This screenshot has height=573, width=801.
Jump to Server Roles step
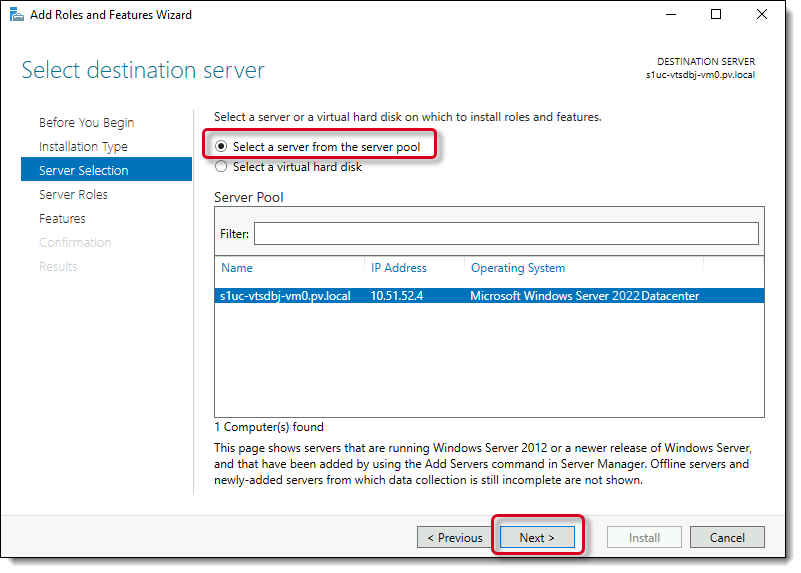[x=73, y=195]
